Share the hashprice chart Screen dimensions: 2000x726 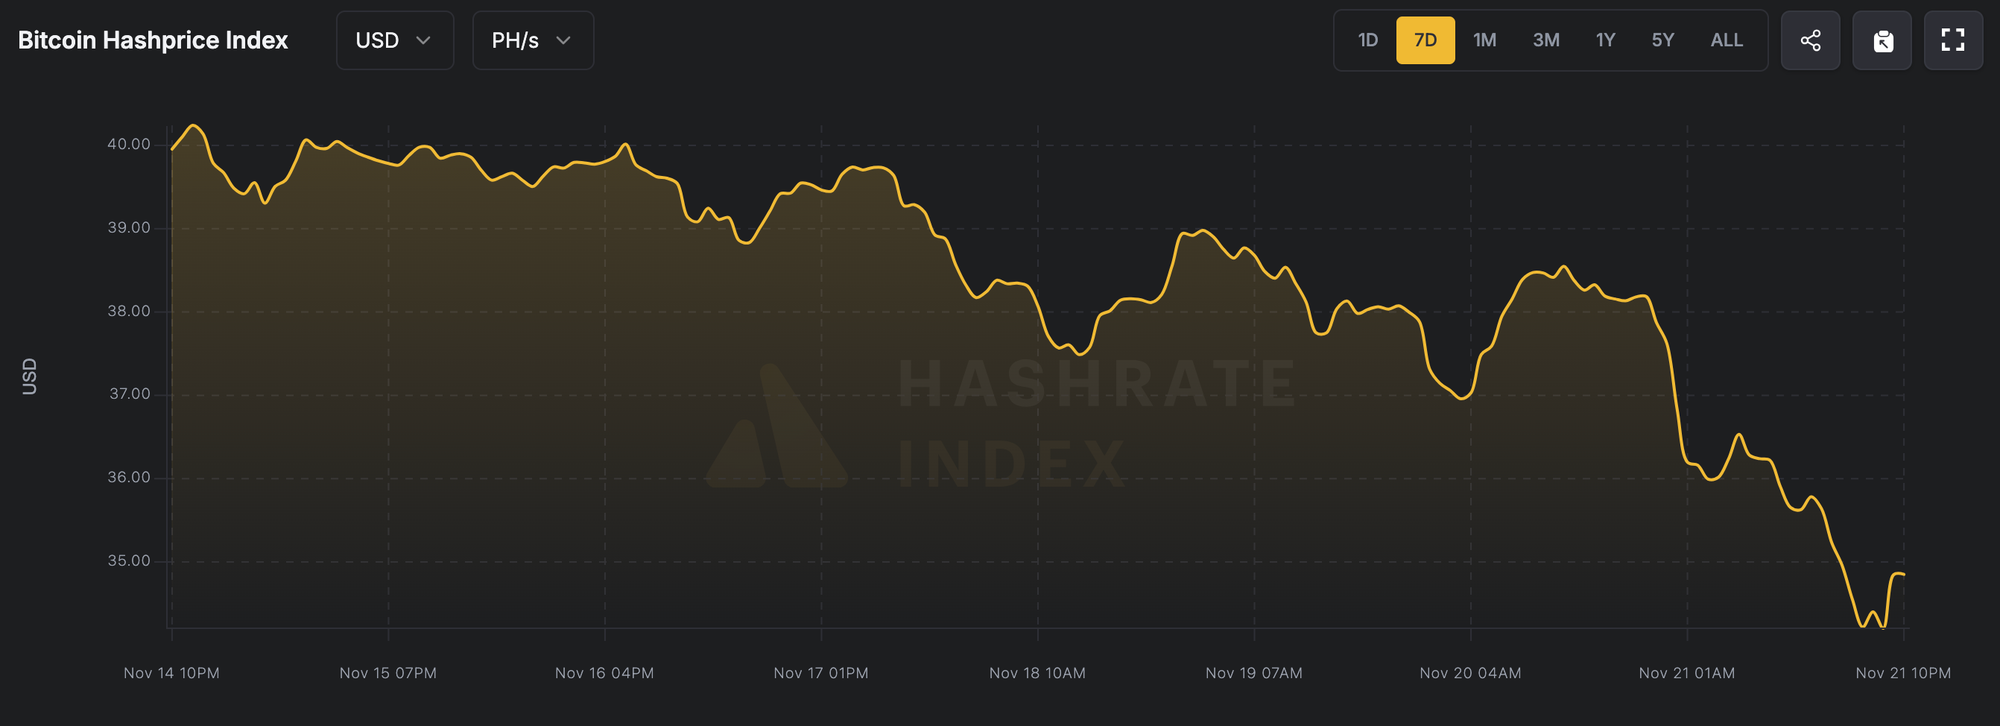tap(1810, 40)
